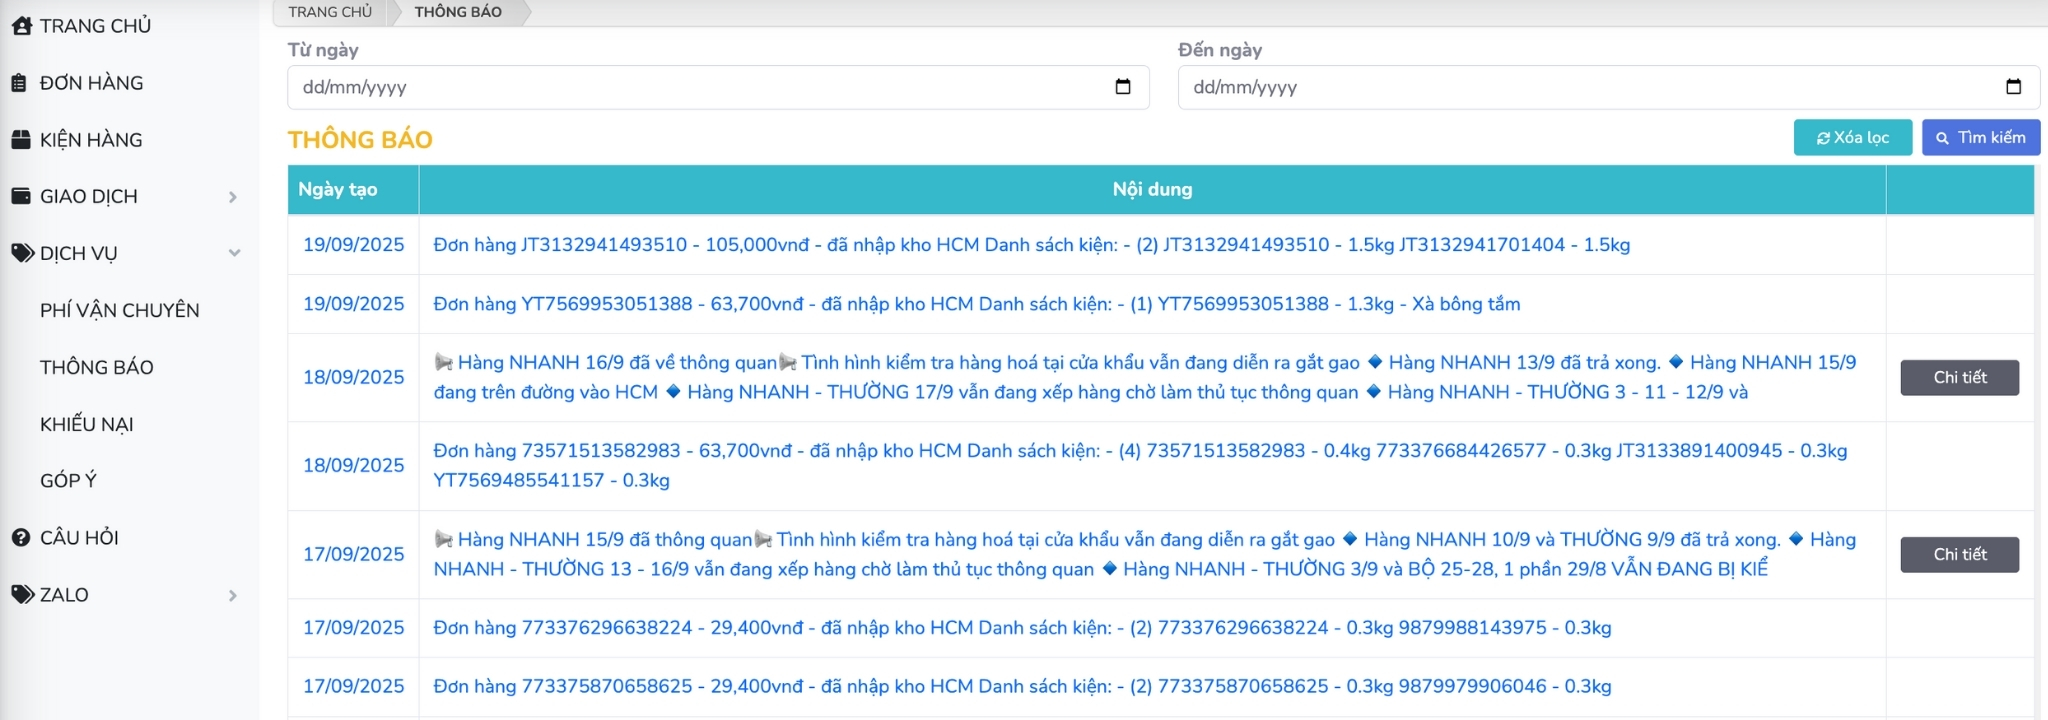Click the home icon beside TRANG CHỦ
Viewport: 2048px width, 720px height.
21,26
